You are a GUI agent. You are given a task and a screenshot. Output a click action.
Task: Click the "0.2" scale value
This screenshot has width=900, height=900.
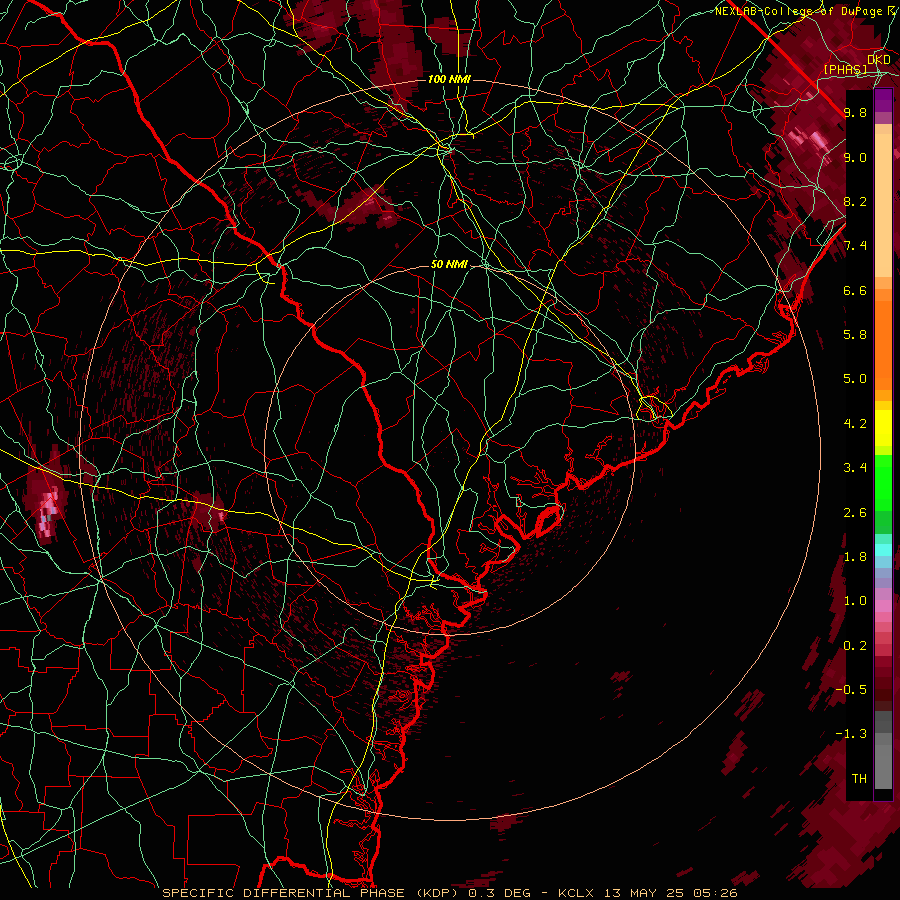coord(855,646)
